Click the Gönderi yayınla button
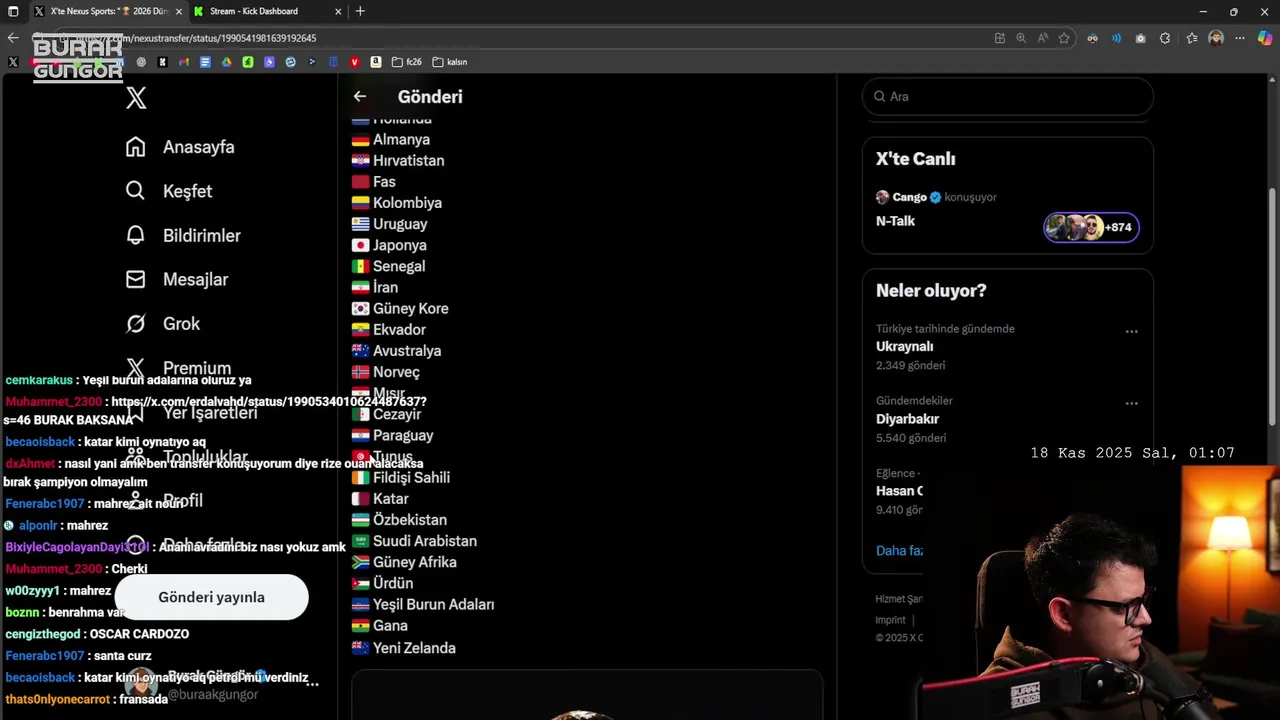1280x720 pixels. [x=211, y=597]
